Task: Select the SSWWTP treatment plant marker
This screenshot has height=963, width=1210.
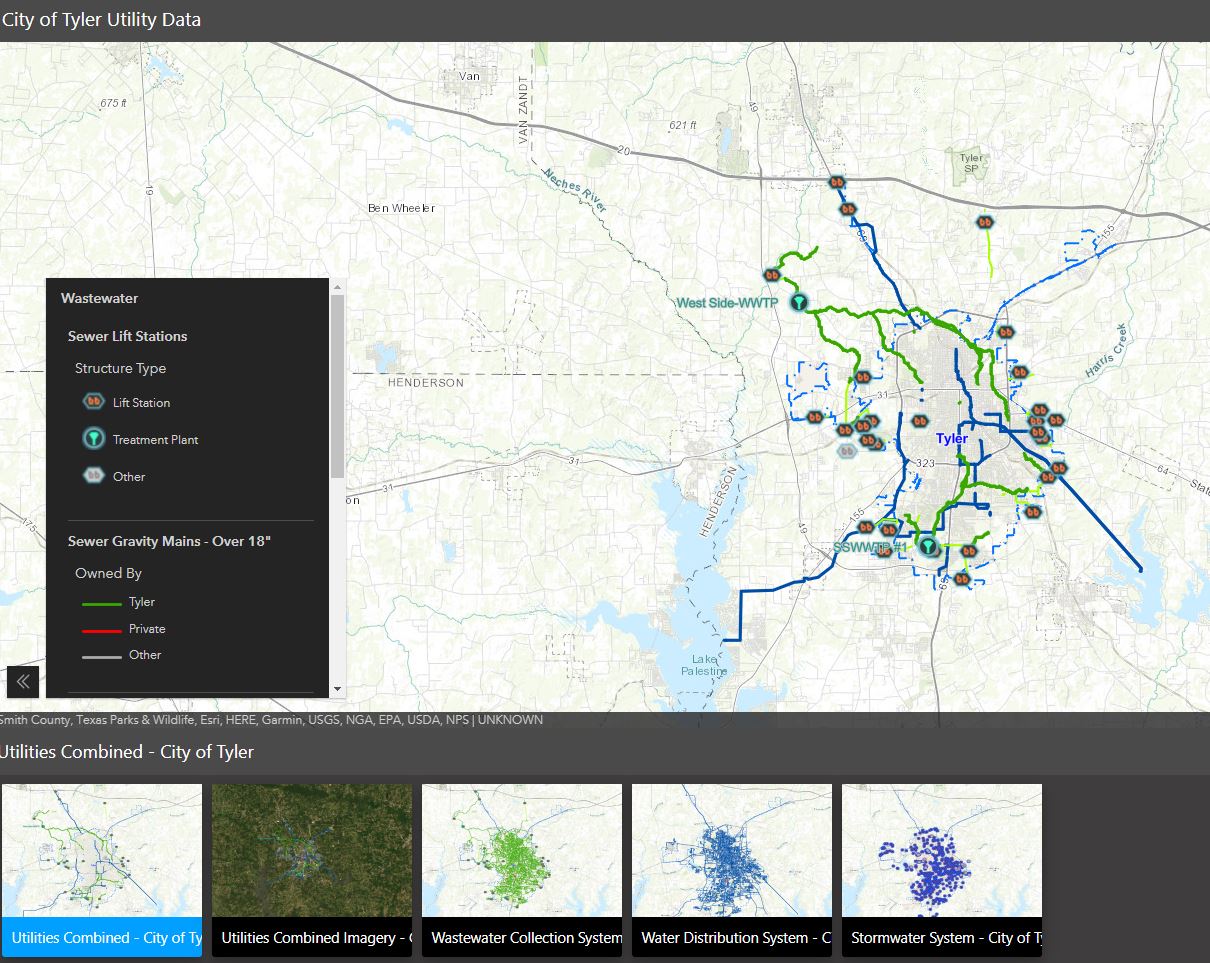Action: [x=928, y=547]
